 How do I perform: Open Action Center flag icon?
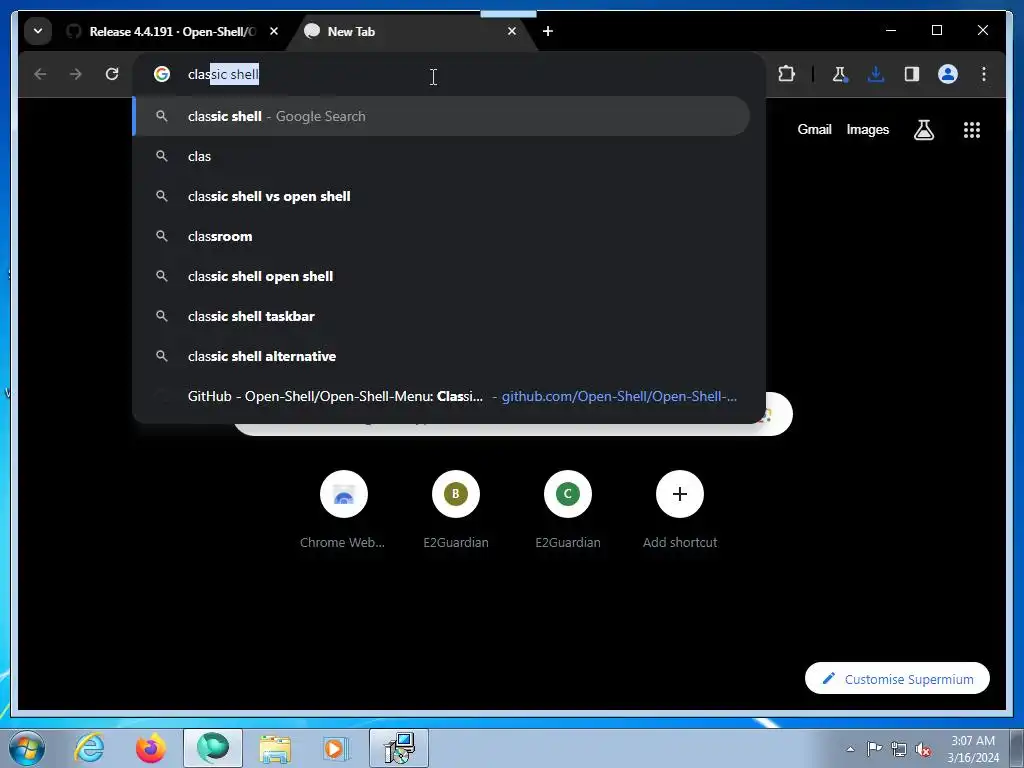[x=874, y=749]
